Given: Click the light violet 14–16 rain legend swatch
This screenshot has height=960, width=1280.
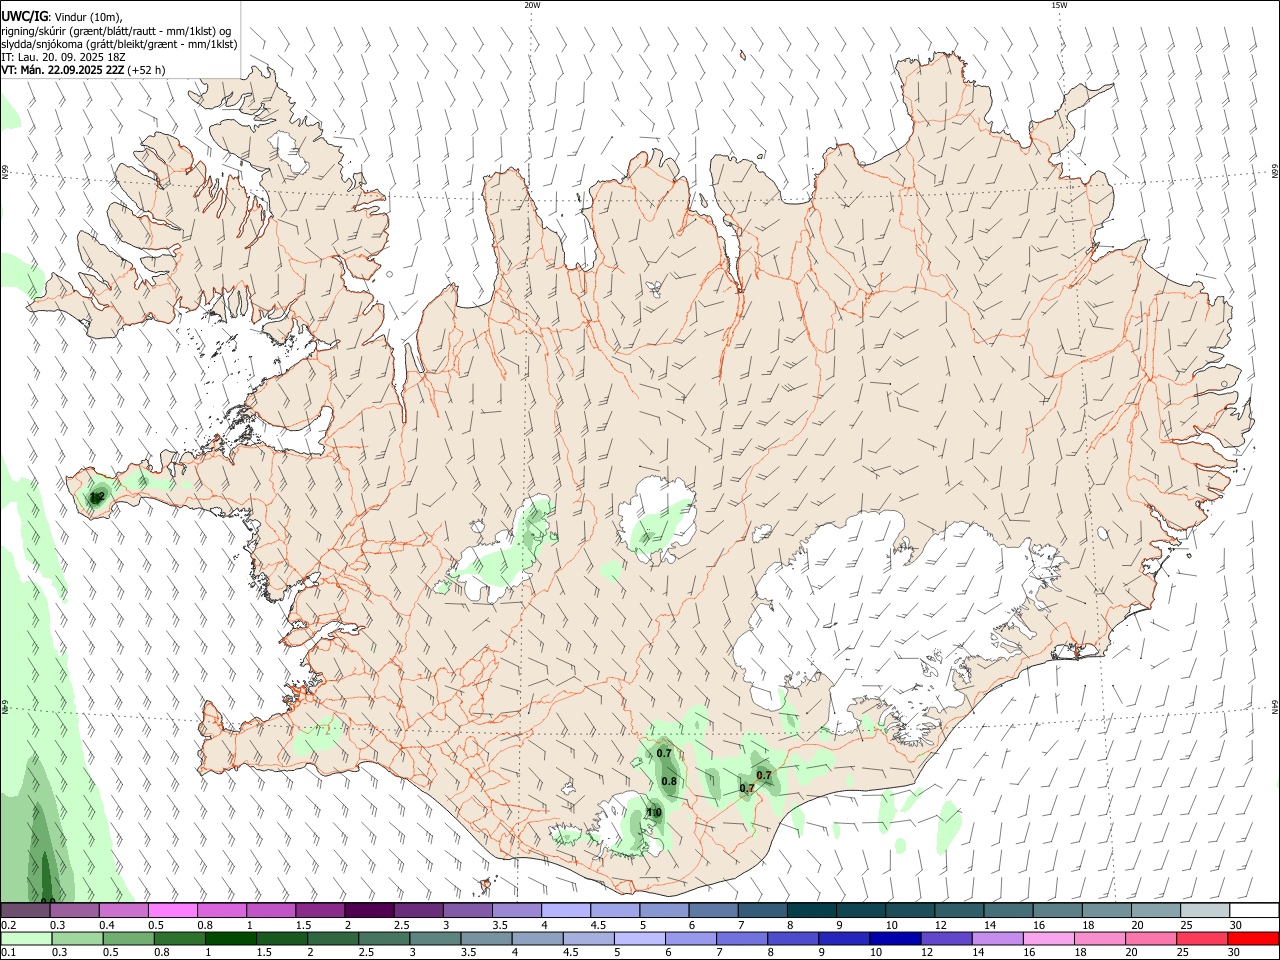Looking at the screenshot, I should click(x=997, y=939).
